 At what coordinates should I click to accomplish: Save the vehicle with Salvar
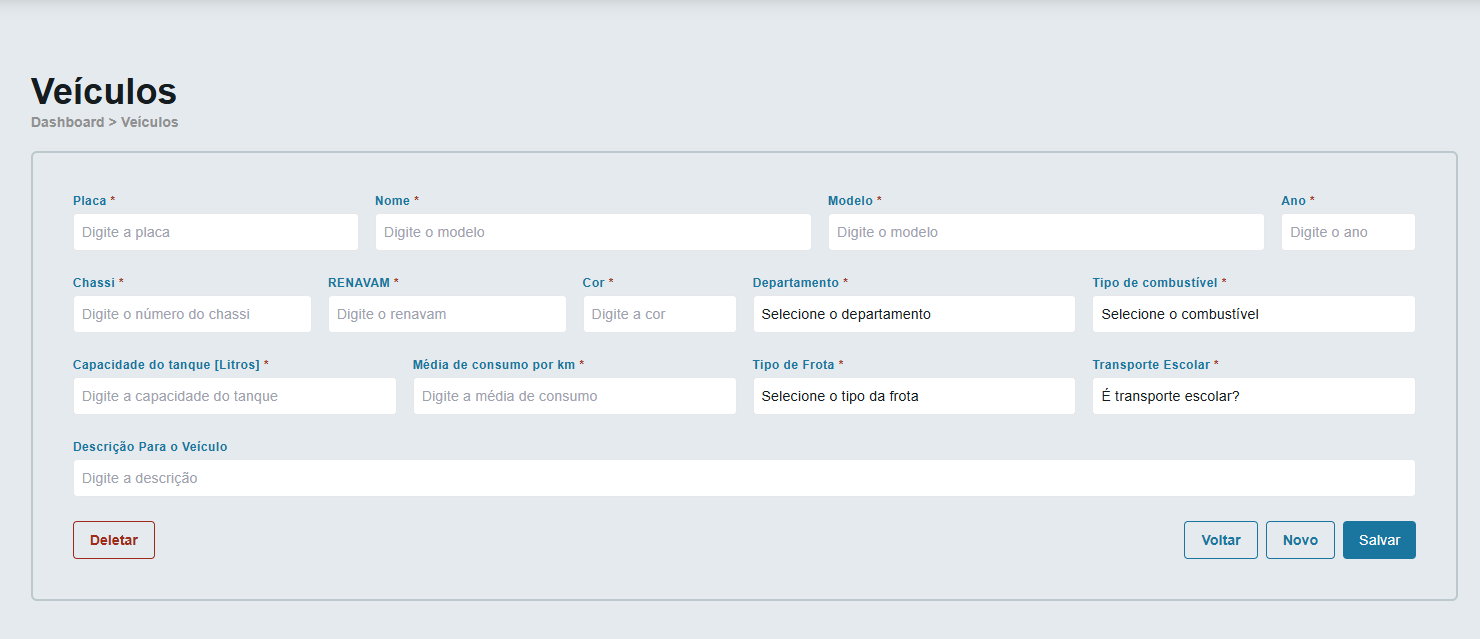(1378, 540)
